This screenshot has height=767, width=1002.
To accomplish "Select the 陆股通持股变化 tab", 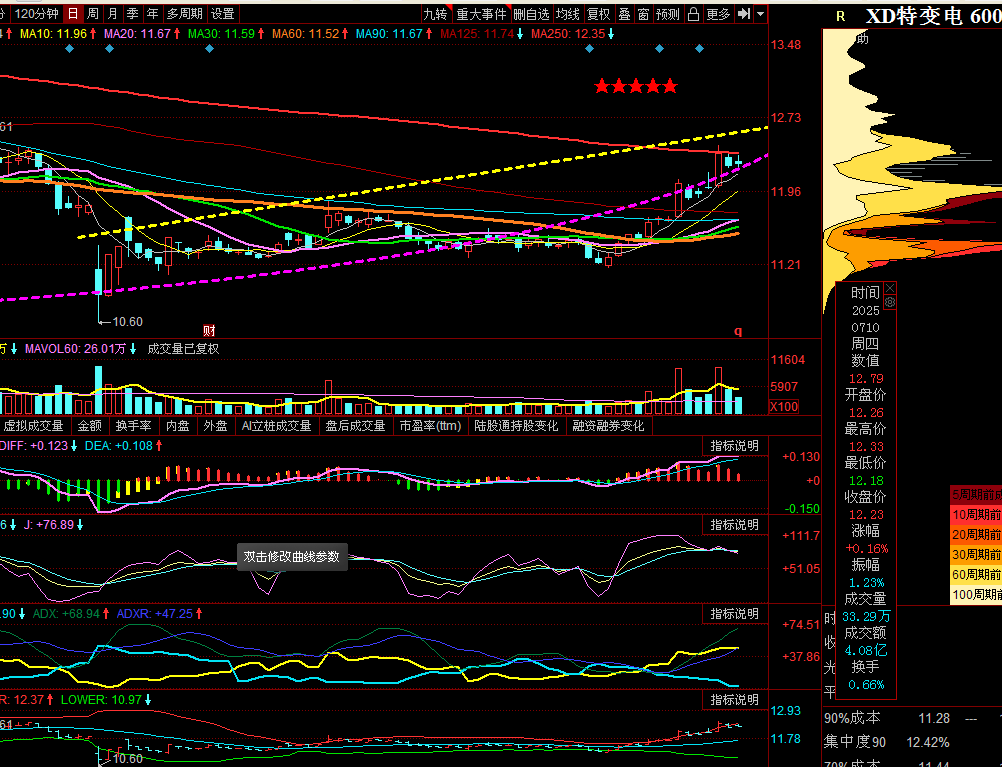I will (x=516, y=426).
